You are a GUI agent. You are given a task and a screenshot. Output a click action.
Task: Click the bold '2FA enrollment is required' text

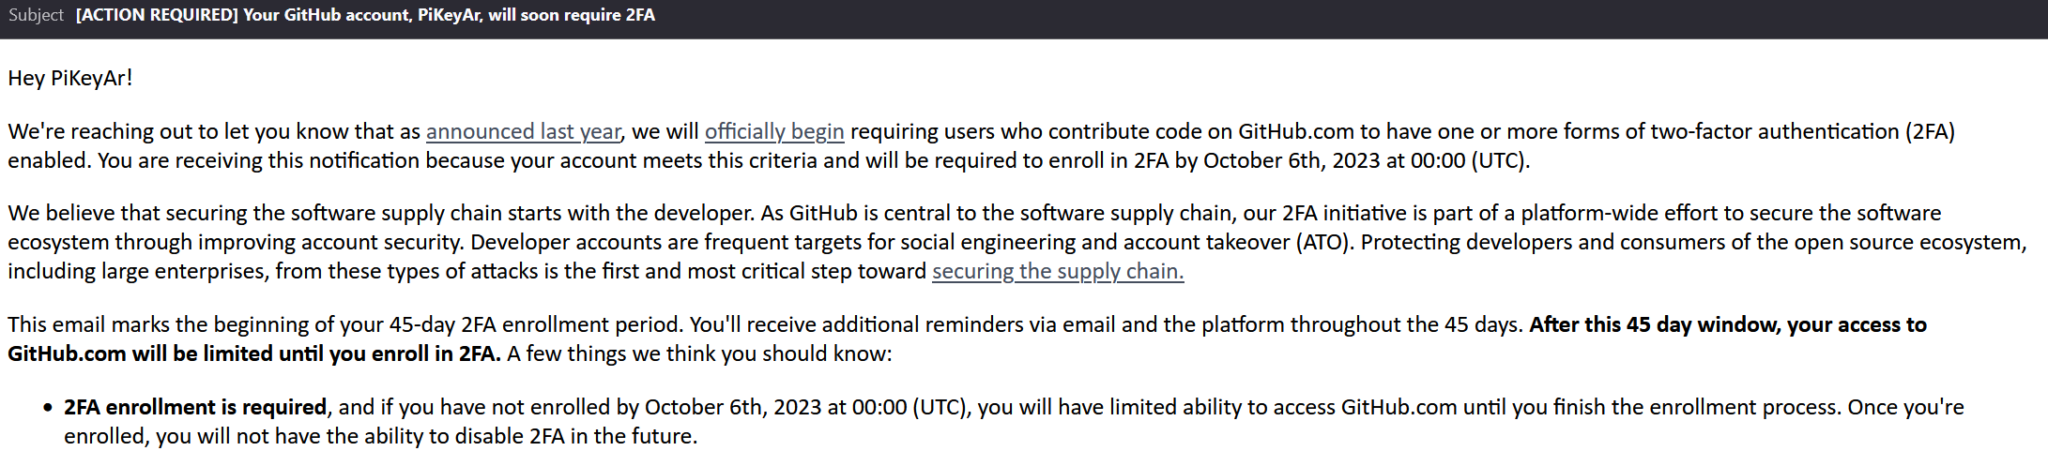(x=195, y=407)
